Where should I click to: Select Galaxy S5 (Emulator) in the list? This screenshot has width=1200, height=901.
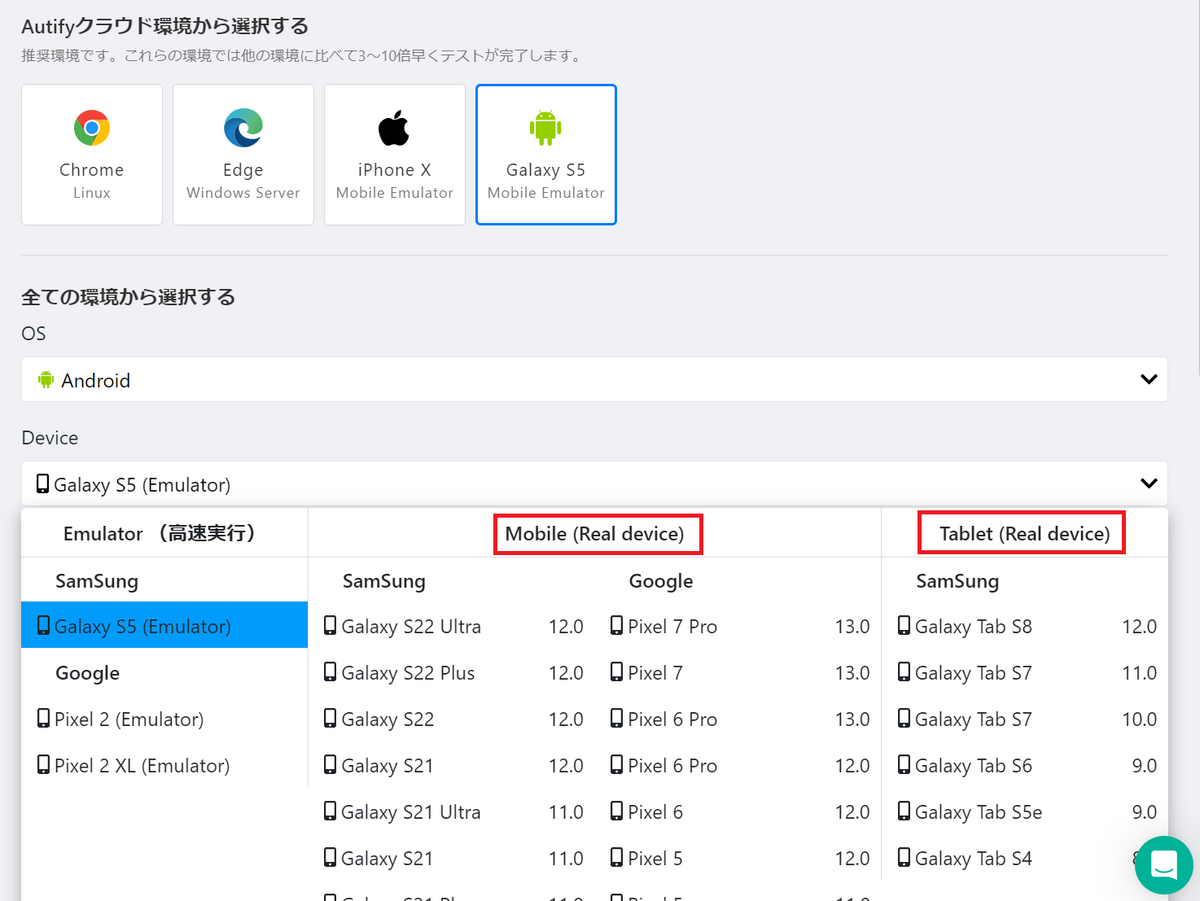pos(164,626)
